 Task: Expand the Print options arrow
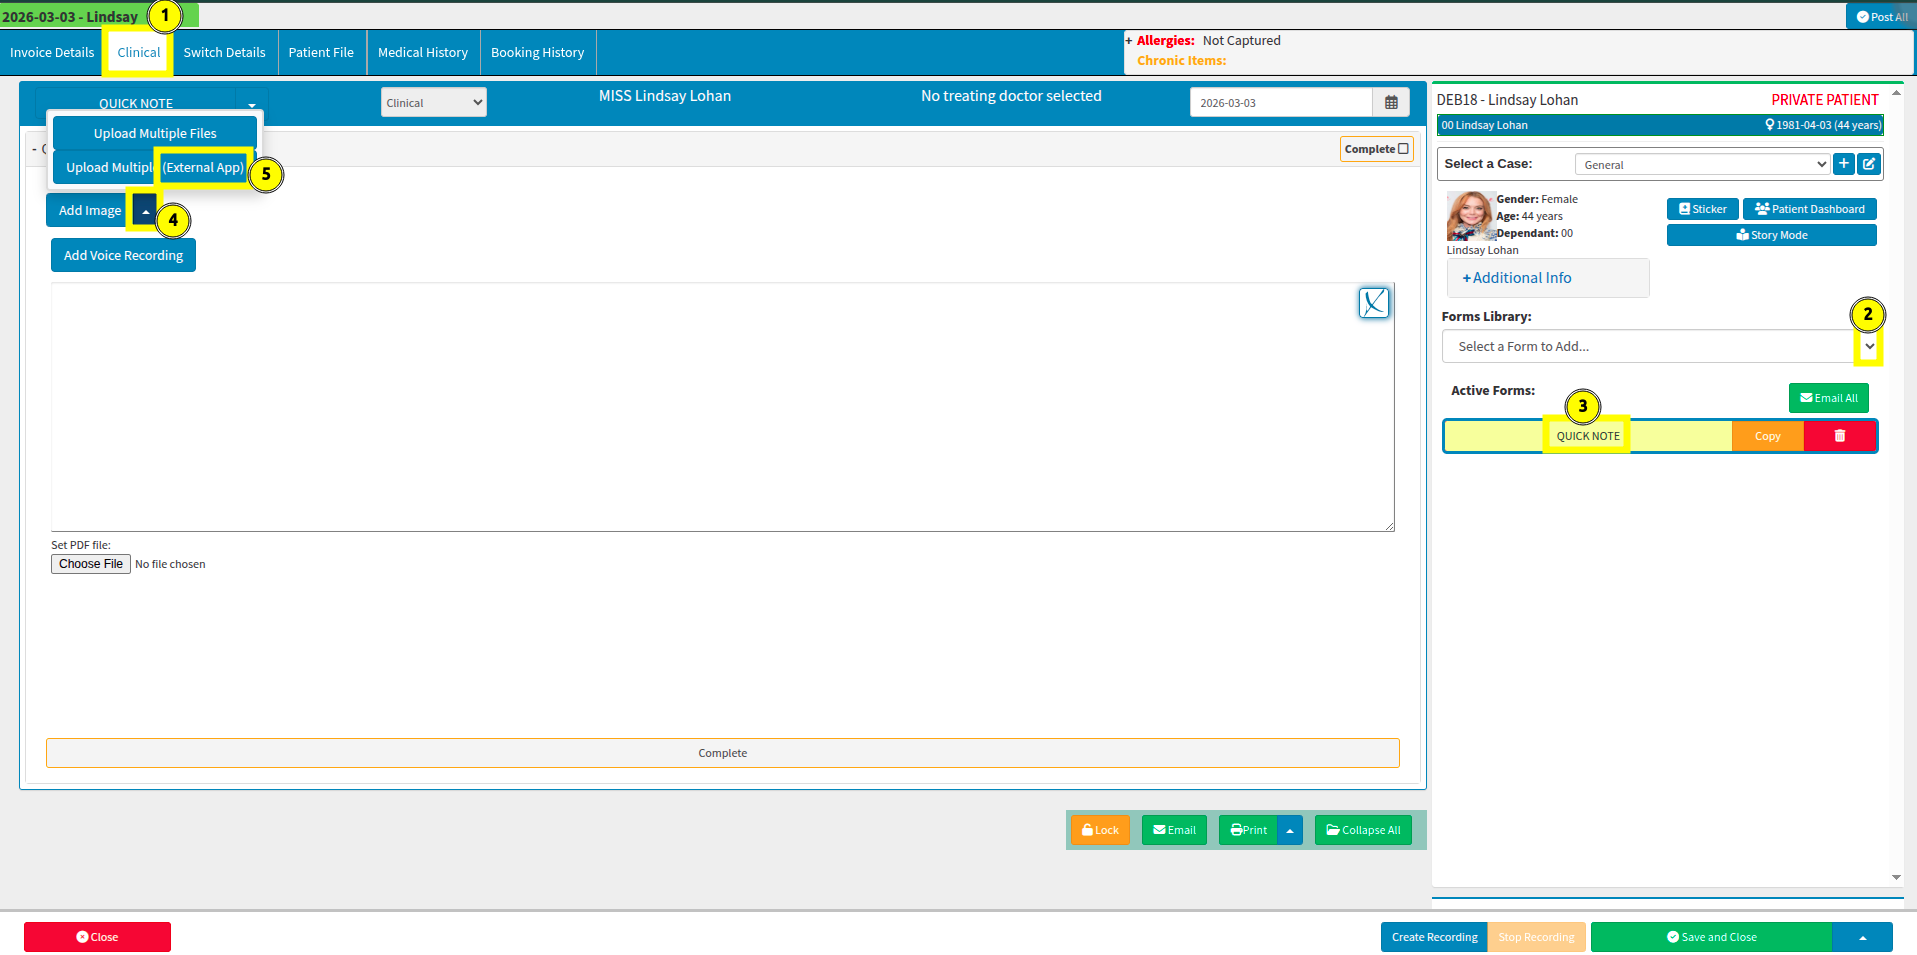tap(1290, 830)
